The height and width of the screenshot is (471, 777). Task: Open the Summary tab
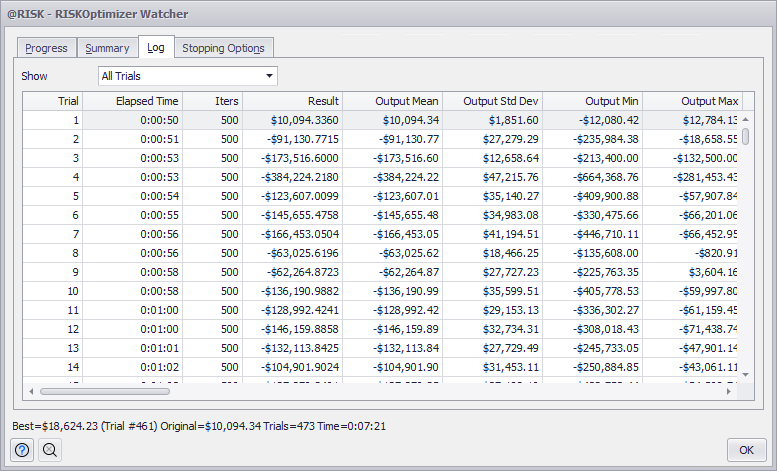[x=107, y=48]
